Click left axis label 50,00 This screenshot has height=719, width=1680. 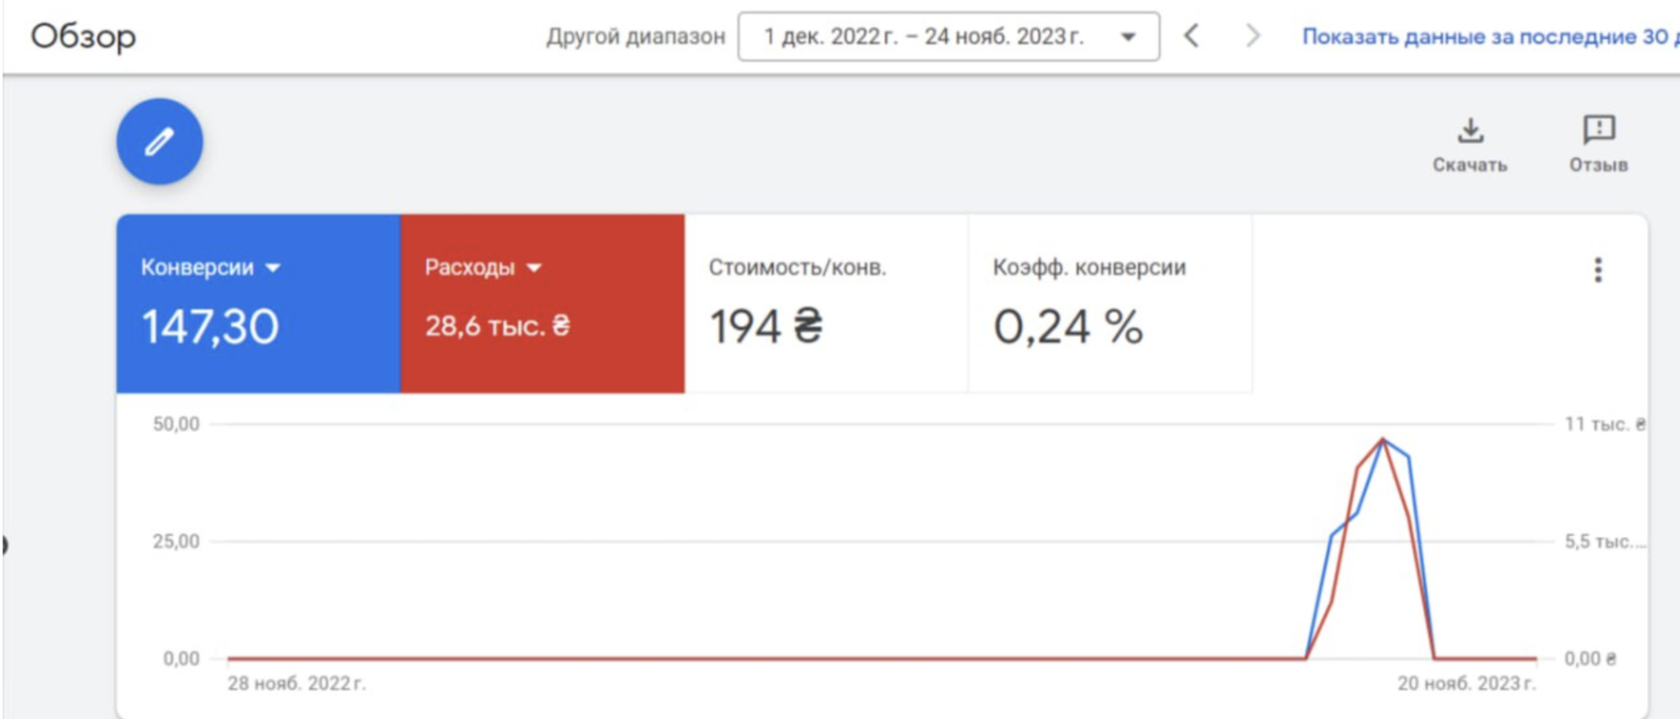pos(176,424)
